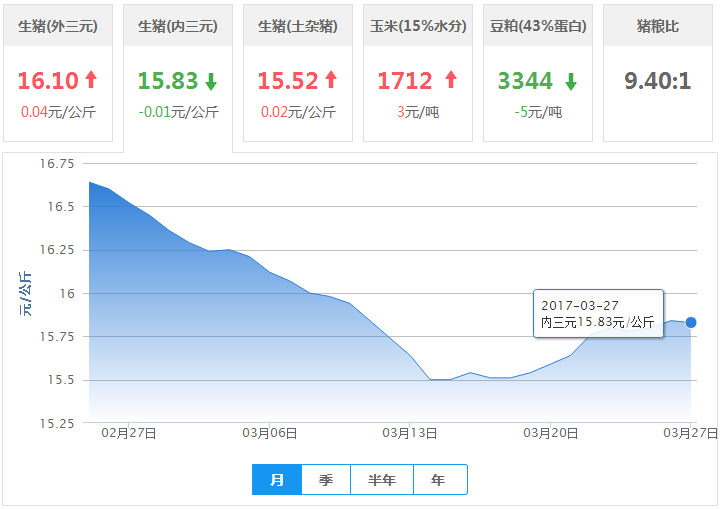This screenshot has height=510, width=723.
Task: Click the green down arrow beside 15.83
Action: [x=210, y=81]
